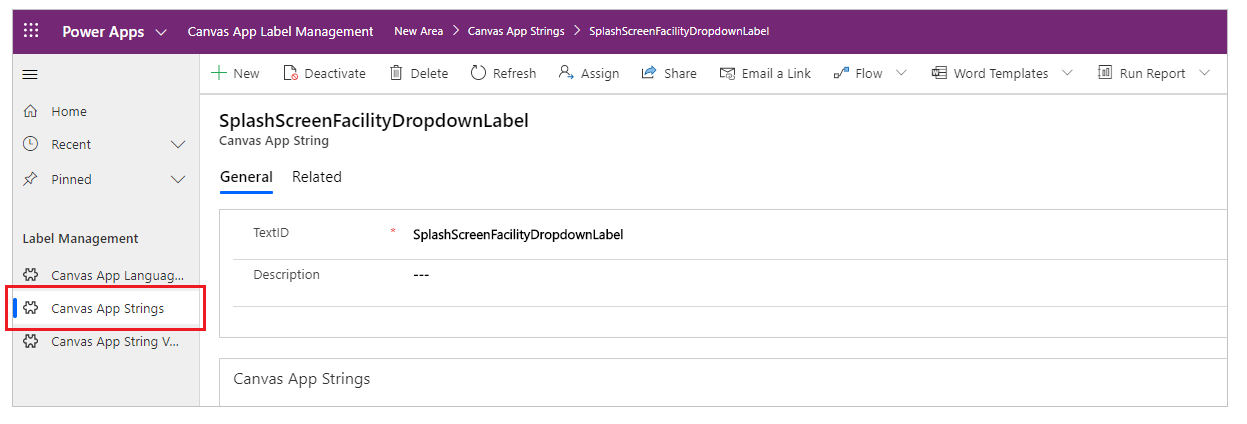Click the Canvas App Strings section heading
1247x424 pixels.
(302, 379)
